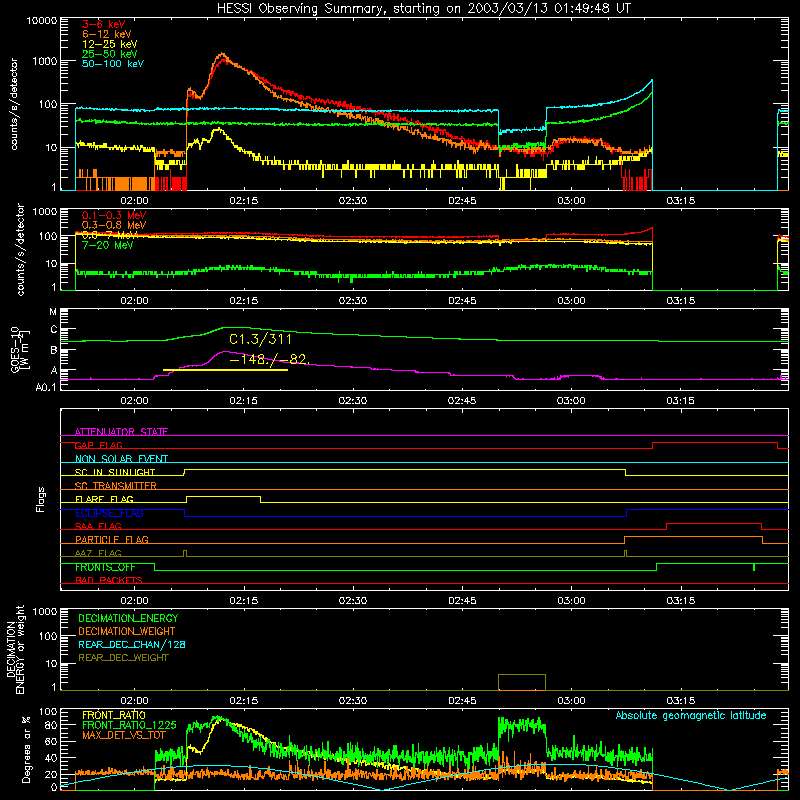Select the FRONTS_OFF flag label
Viewport: 800px width, 800px height.
point(105,567)
